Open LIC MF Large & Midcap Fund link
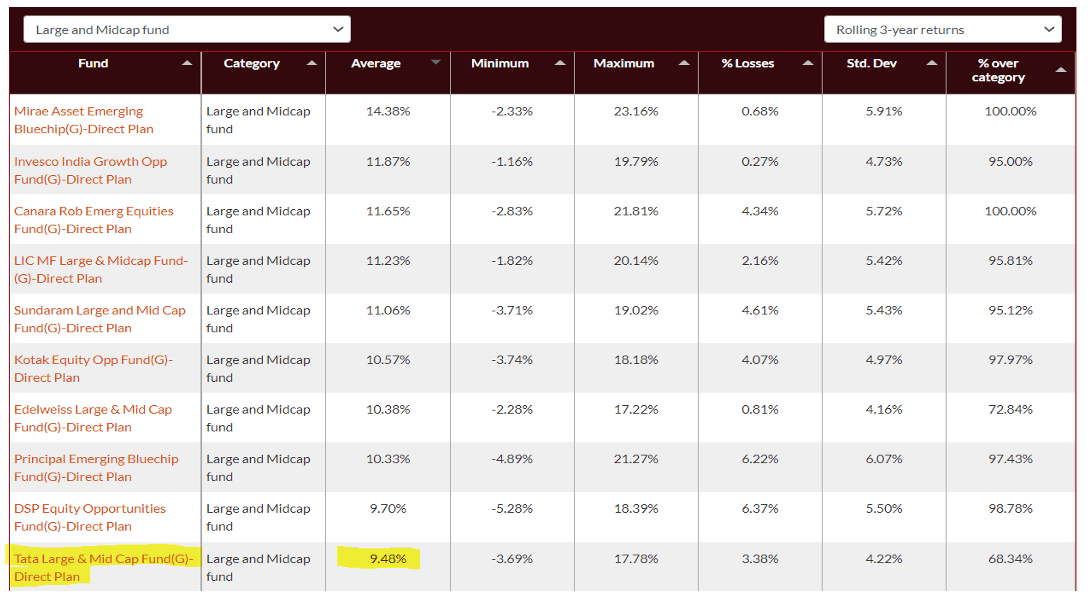This screenshot has height=600, width=1088. pyautogui.click(x=101, y=269)
